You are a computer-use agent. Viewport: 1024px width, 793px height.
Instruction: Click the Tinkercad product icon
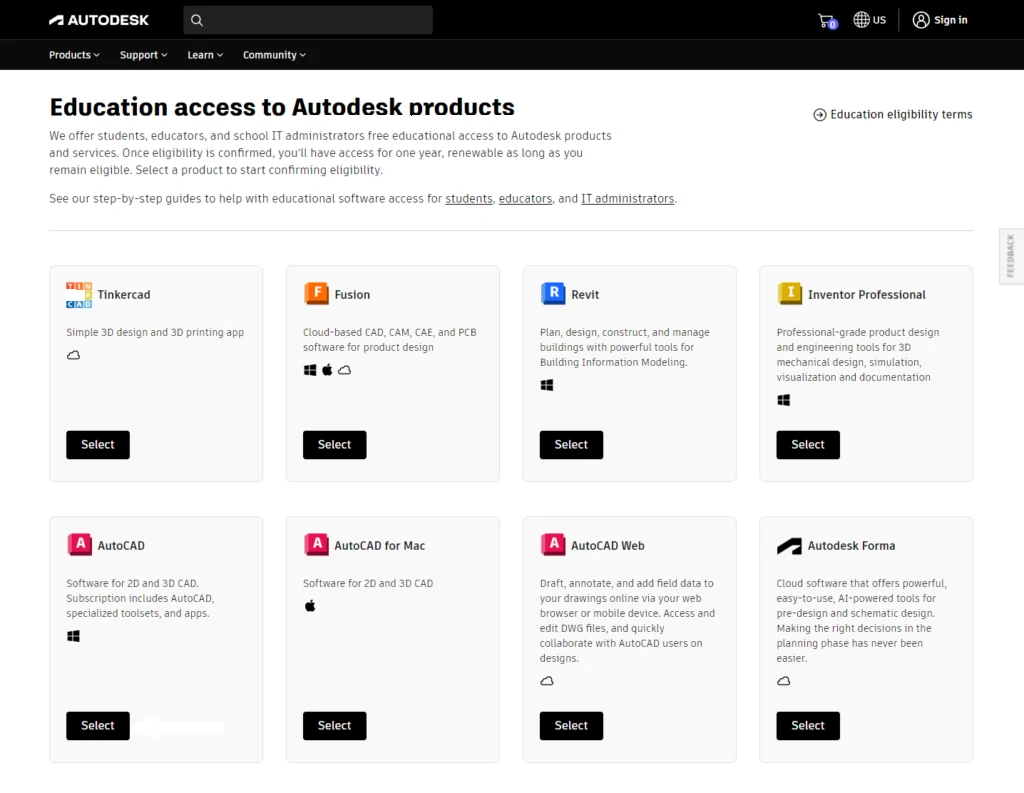(x=79, y=295)
